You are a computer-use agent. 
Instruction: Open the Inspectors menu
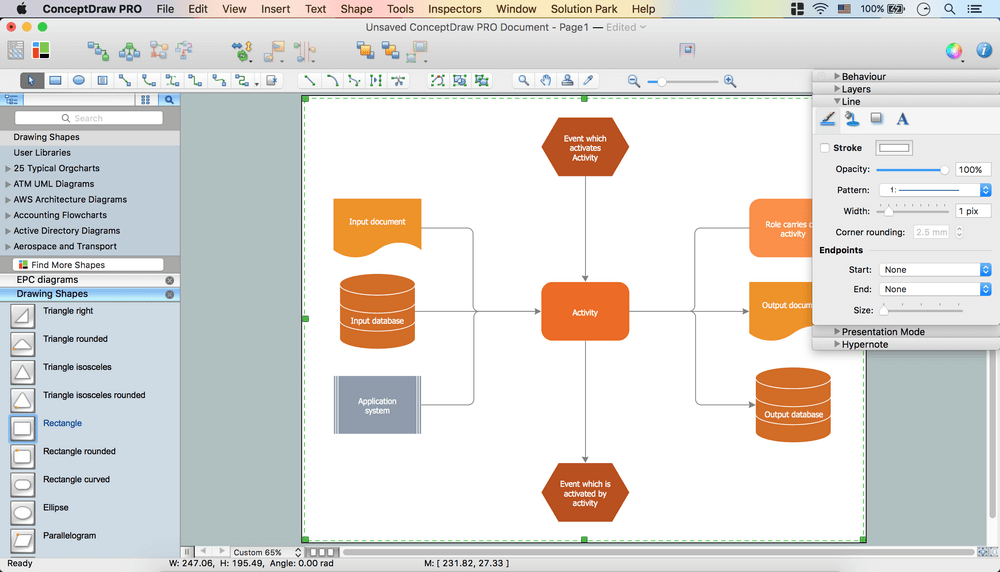[454, 9]
